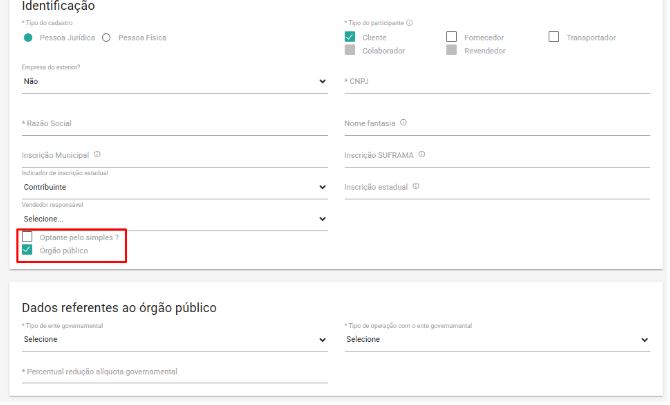Image resolution: width=670 pixels, height=405 pixels.
Task: Open Tipo de operação com ente governamental dropdown
Action: [497, 339]
